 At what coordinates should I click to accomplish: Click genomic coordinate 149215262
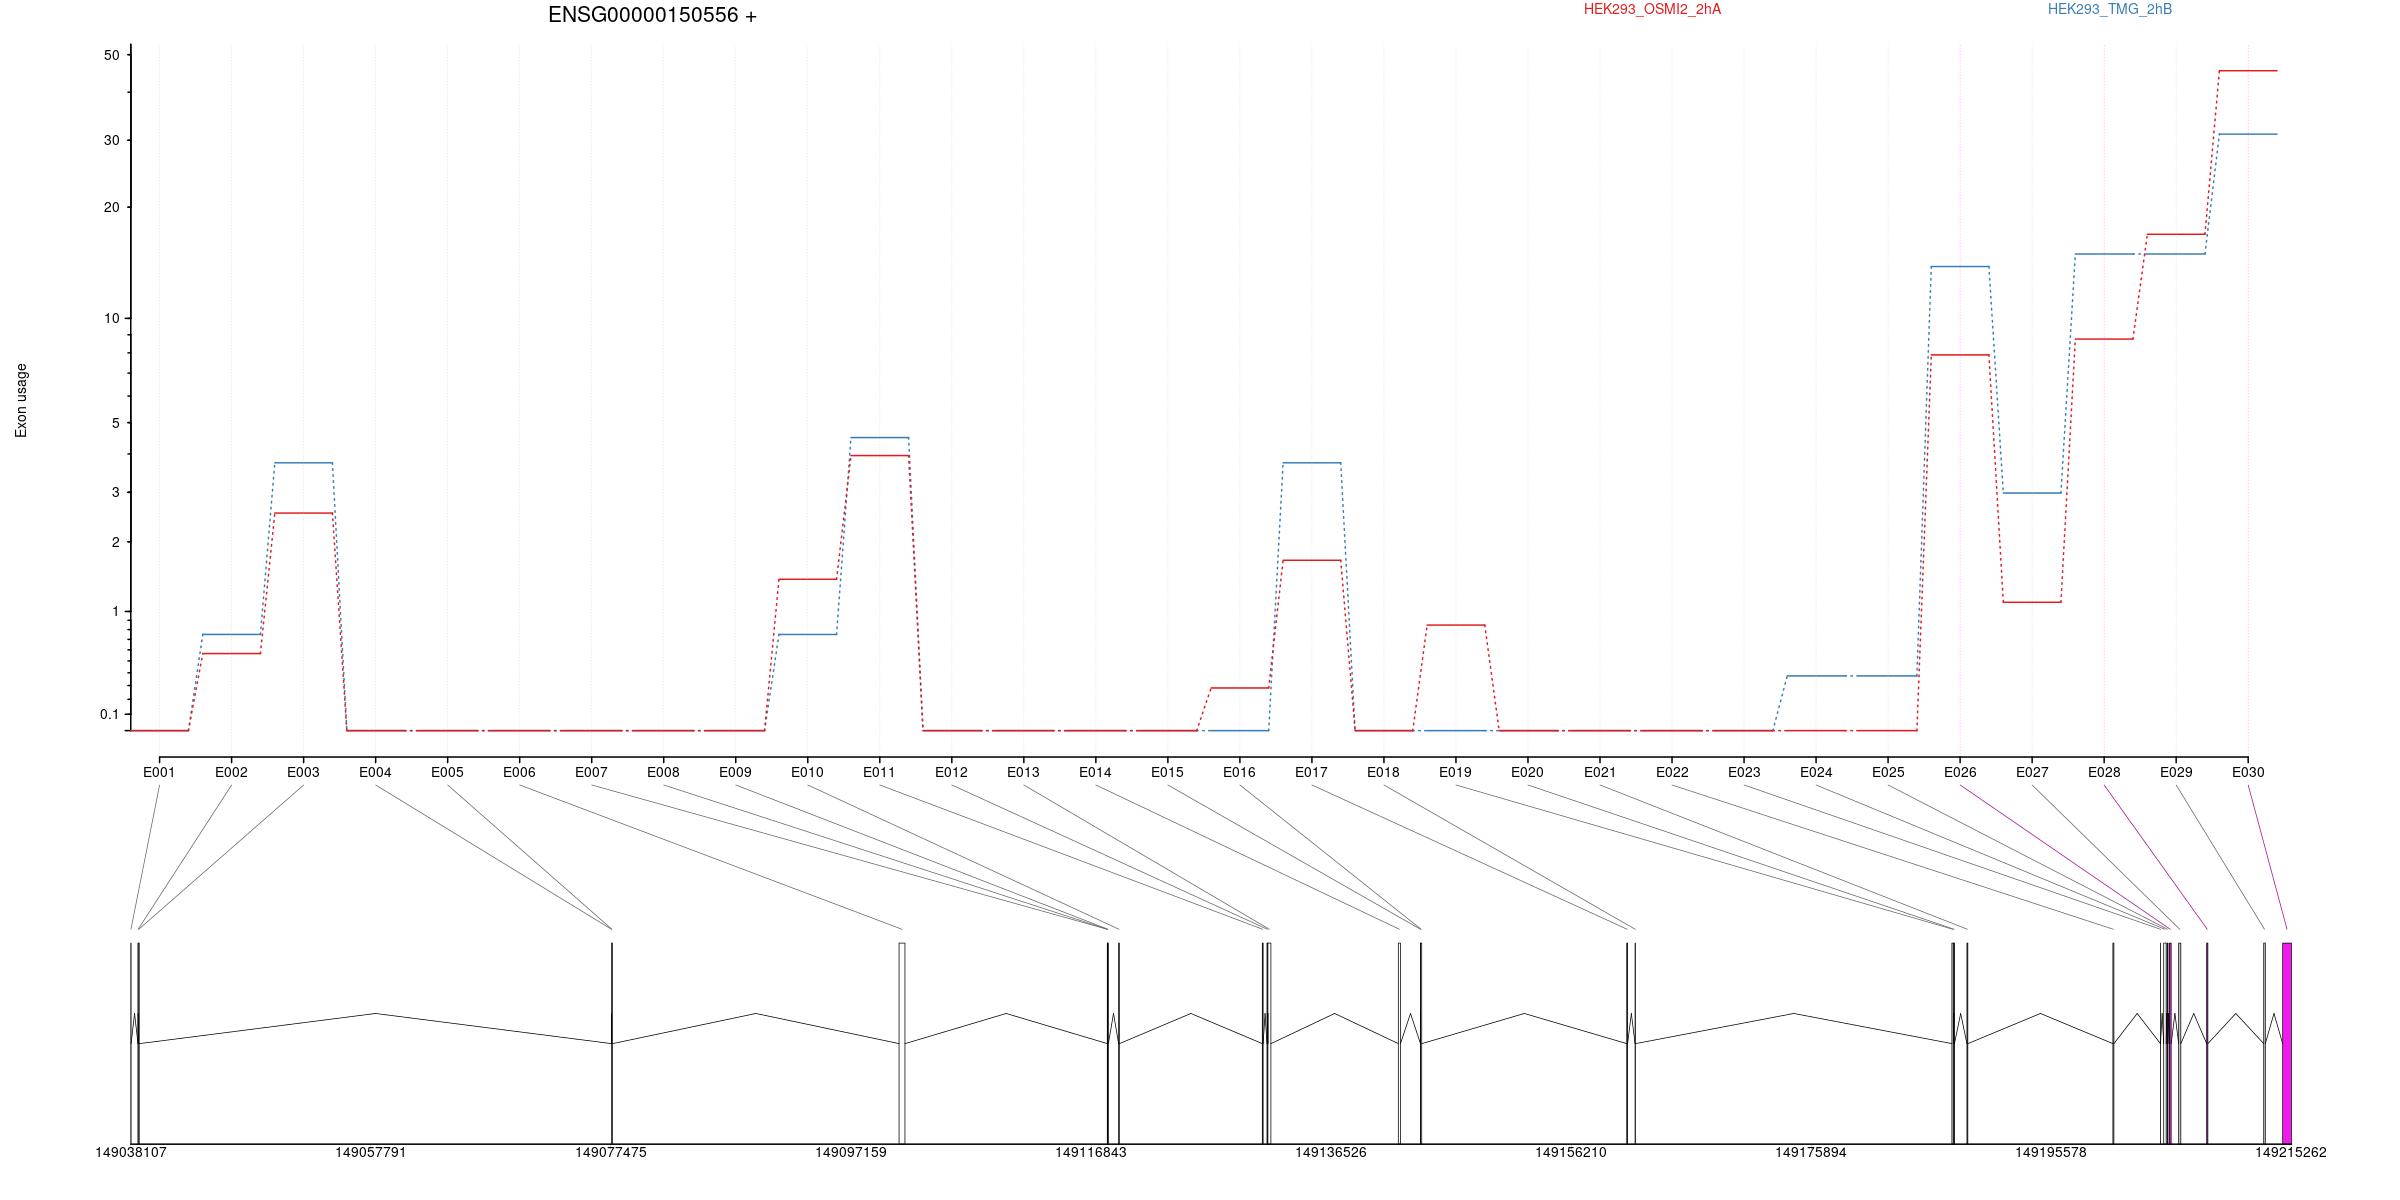2291,1152
